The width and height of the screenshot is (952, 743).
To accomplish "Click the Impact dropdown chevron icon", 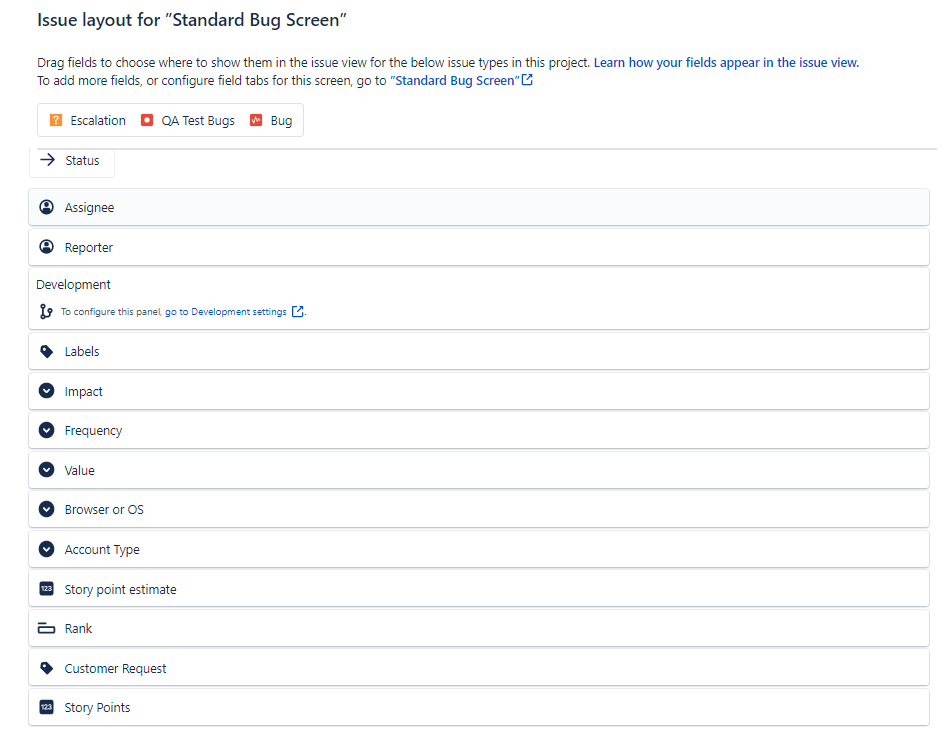I will click(x=46, y=391).
